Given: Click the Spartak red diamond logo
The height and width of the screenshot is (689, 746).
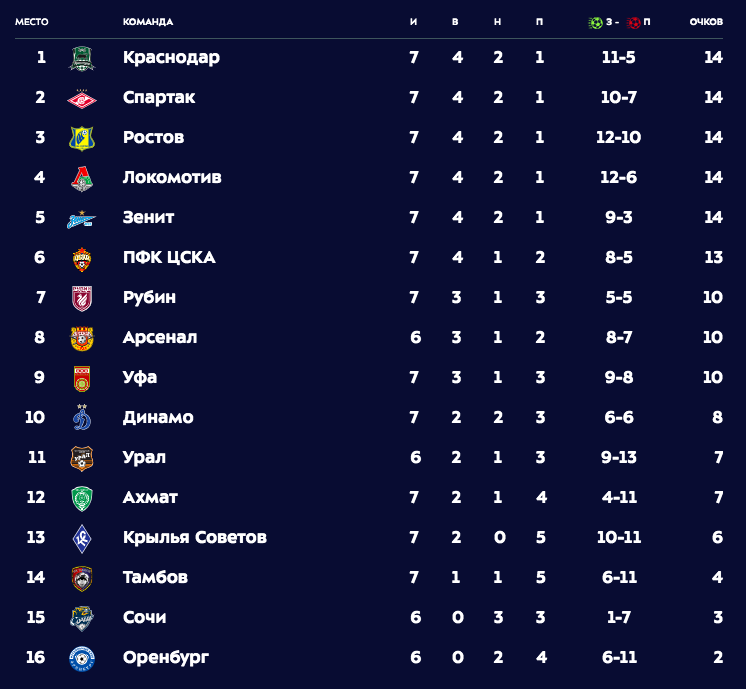Looking at the screenshot, I should (82, 98).
